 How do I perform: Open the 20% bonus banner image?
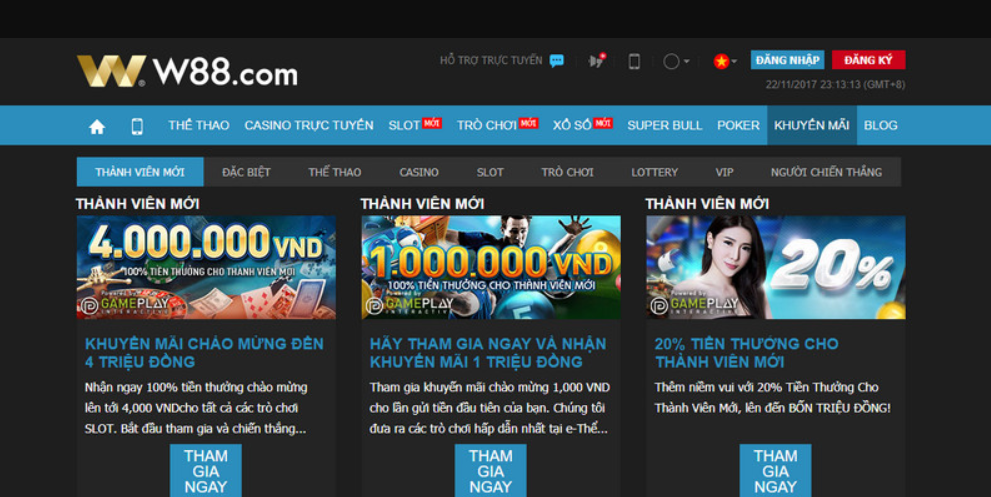[775, 267]
